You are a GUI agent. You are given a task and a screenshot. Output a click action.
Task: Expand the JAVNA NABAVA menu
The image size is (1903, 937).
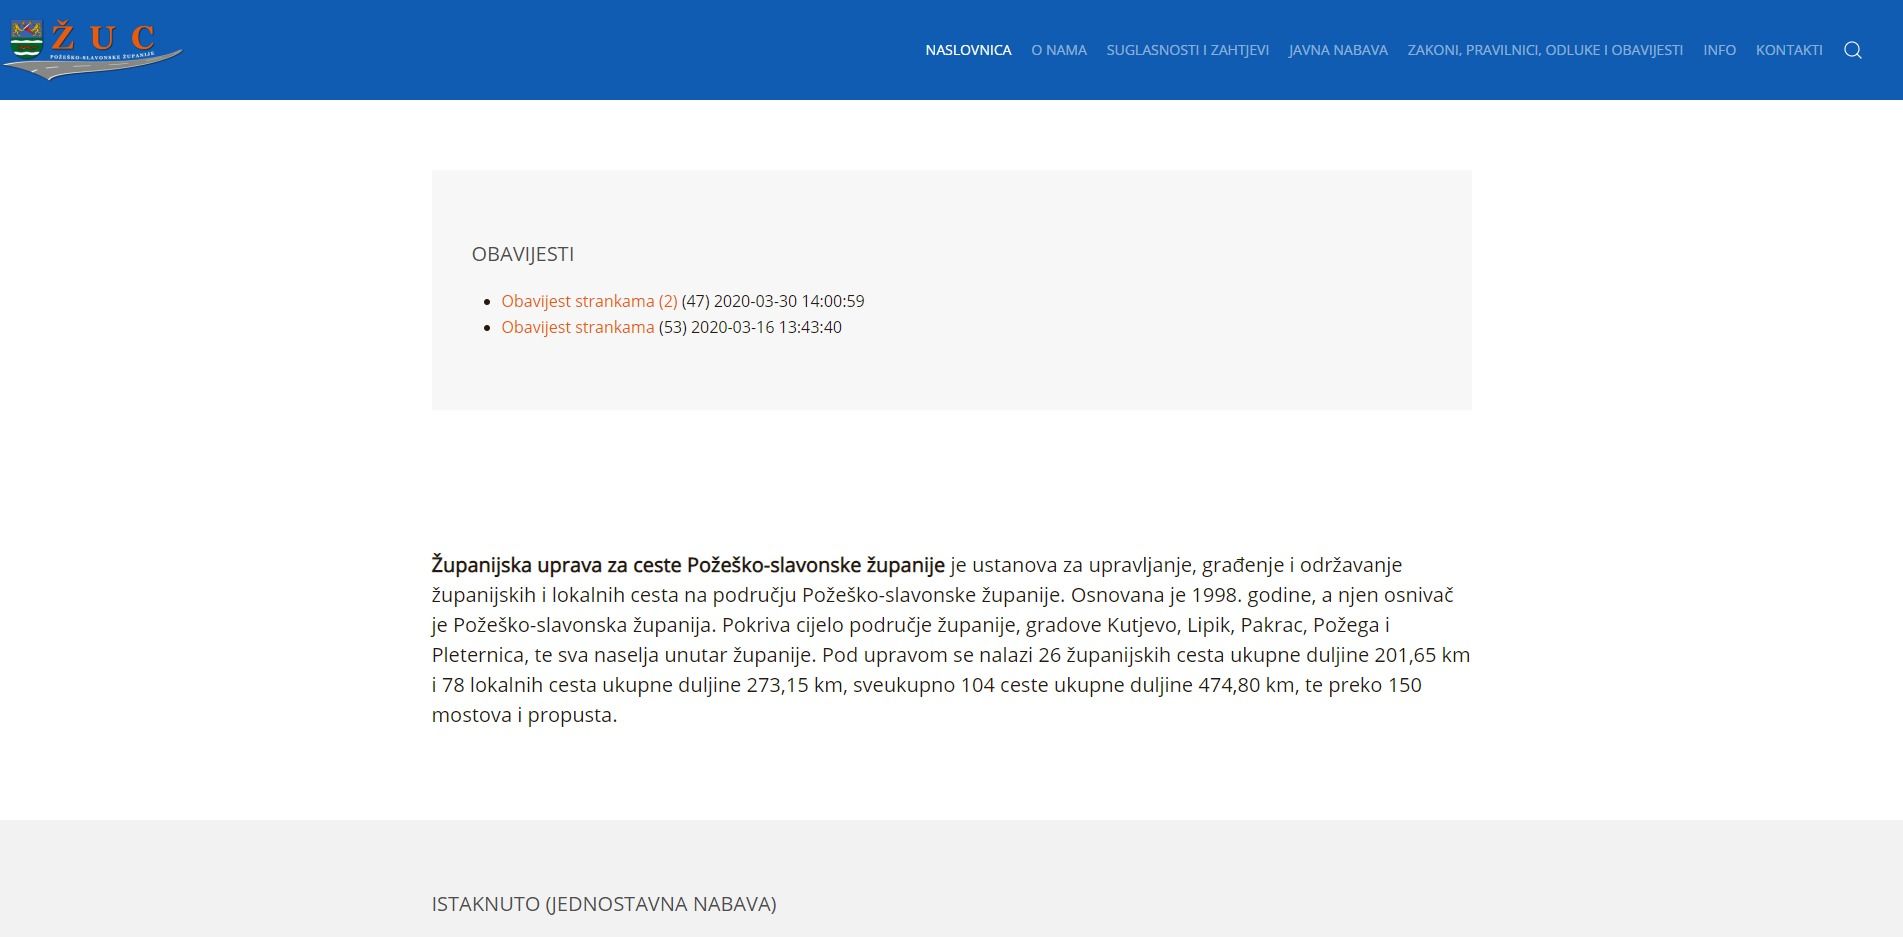[1337, 50]
